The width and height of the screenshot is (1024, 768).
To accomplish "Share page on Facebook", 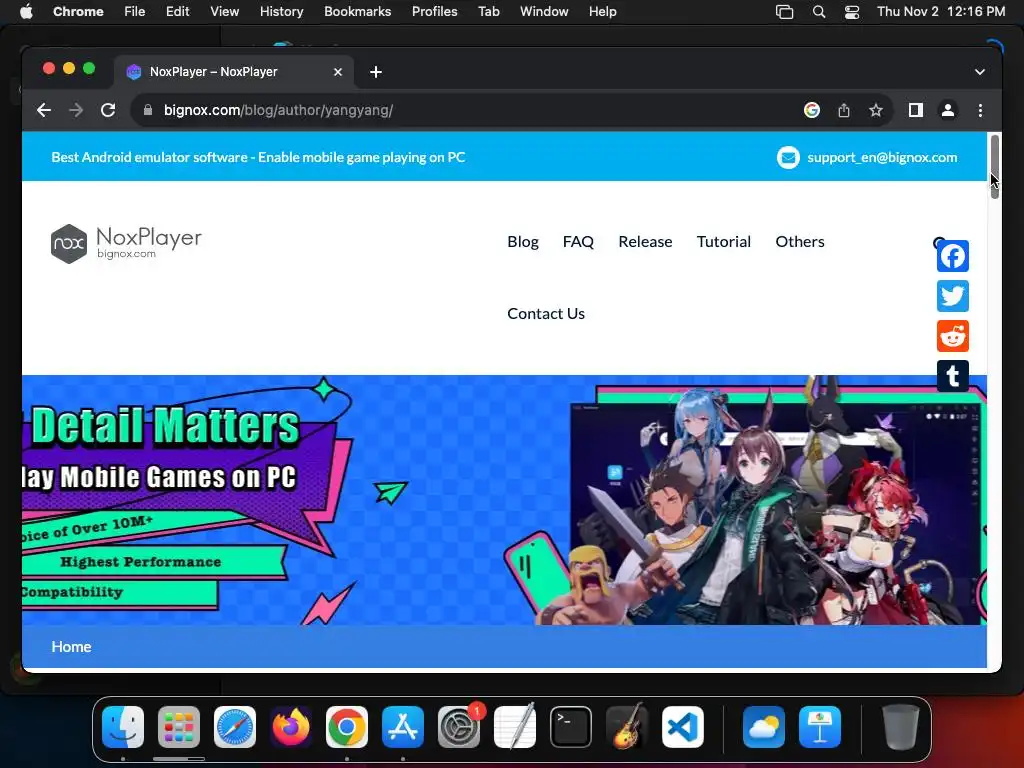I will pos(953,256).
